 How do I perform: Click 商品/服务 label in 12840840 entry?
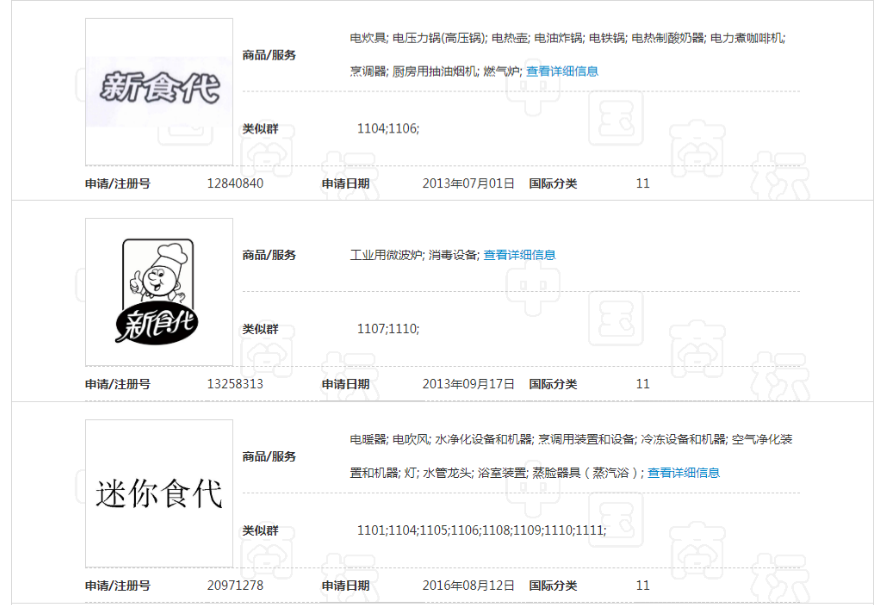[x=269, y=55]
